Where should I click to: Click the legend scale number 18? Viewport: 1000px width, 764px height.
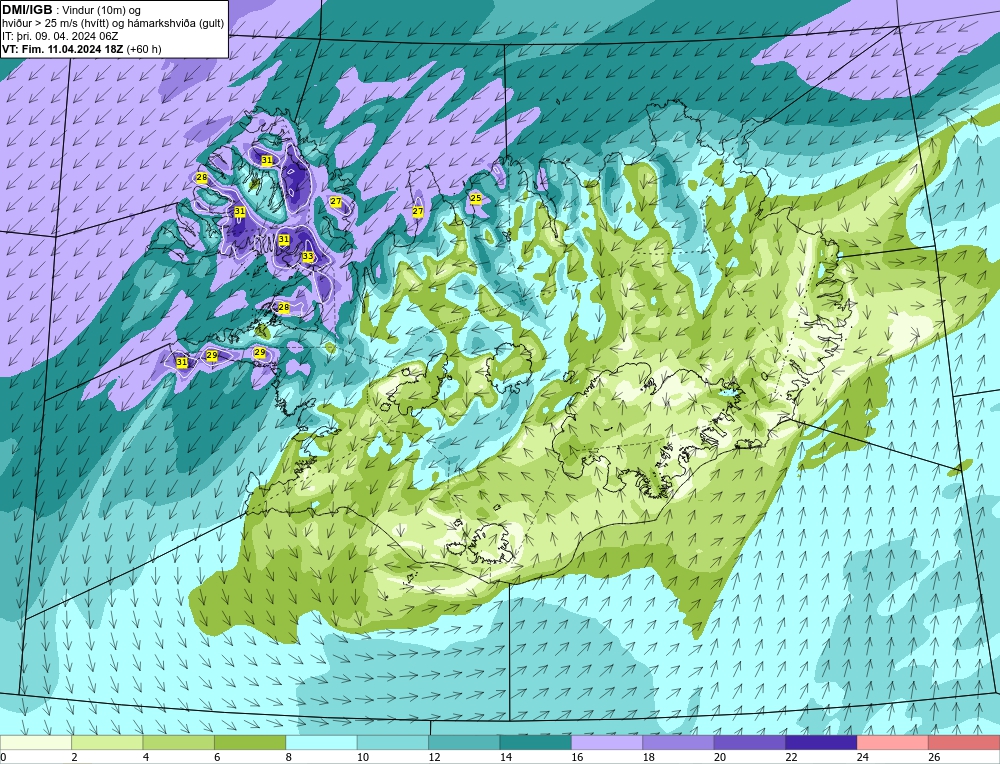coord(649,758)
